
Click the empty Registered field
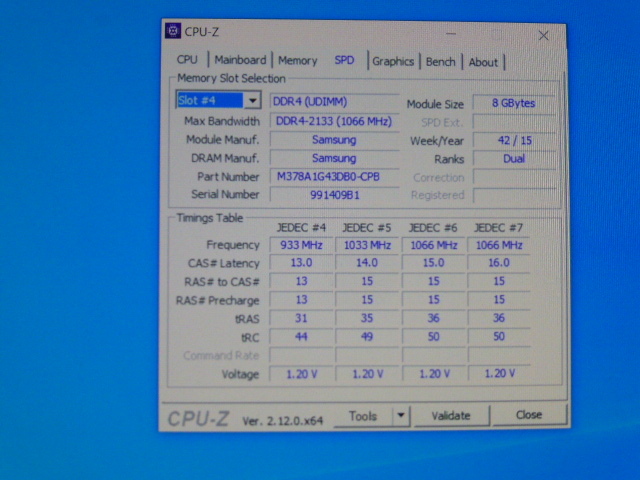[514, 195]
